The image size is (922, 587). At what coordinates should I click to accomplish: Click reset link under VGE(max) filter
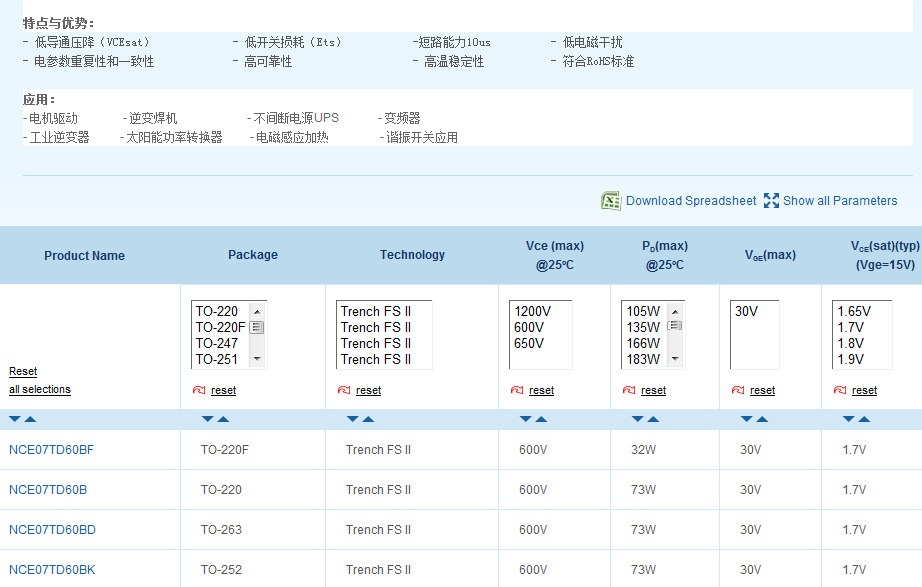click(762, 390)
